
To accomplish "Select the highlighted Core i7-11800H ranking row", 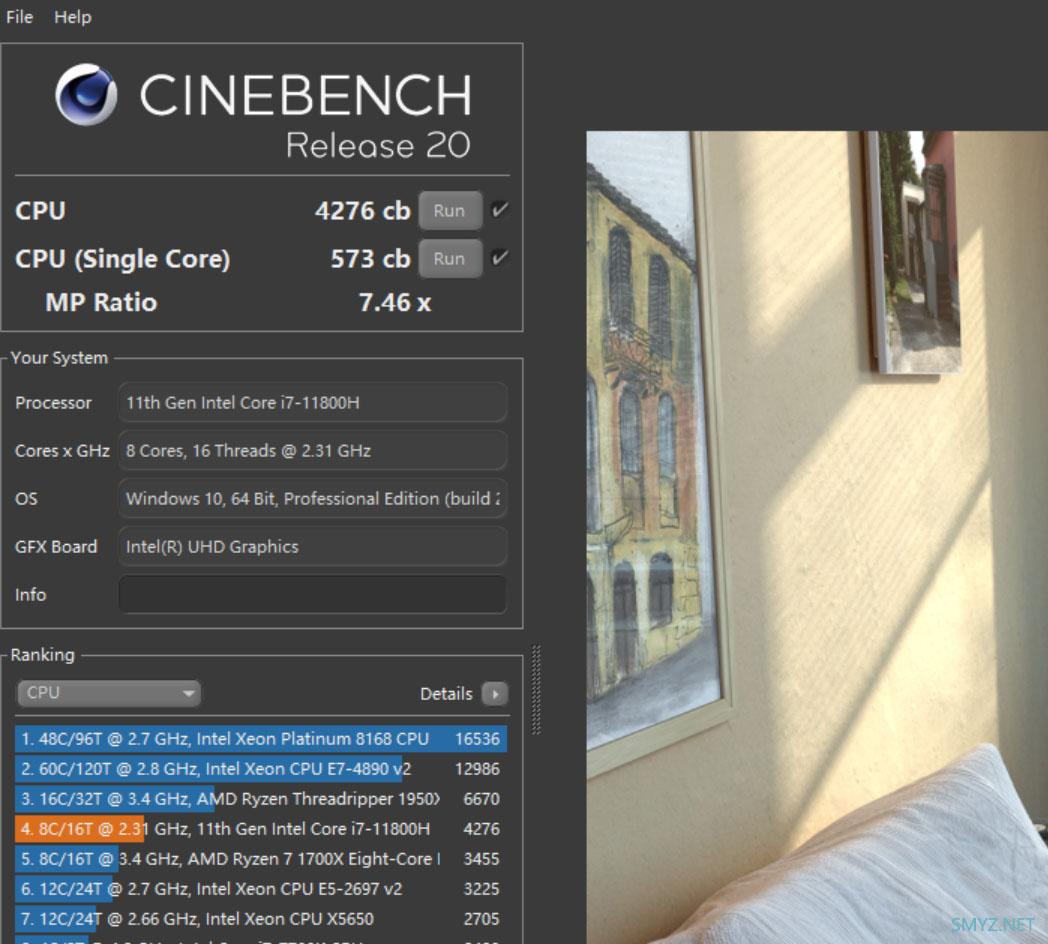I will (260, 829).
